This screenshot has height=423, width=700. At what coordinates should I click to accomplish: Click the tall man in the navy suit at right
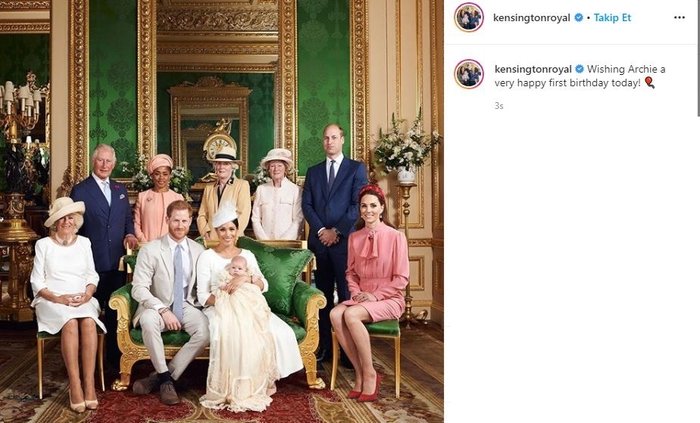click(333, 223)
